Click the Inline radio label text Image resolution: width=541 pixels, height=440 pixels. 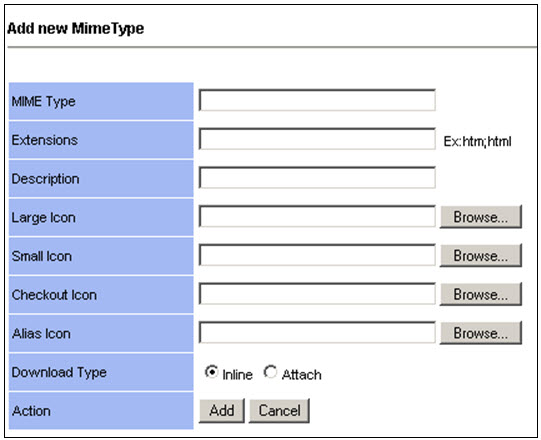[237, 374]
